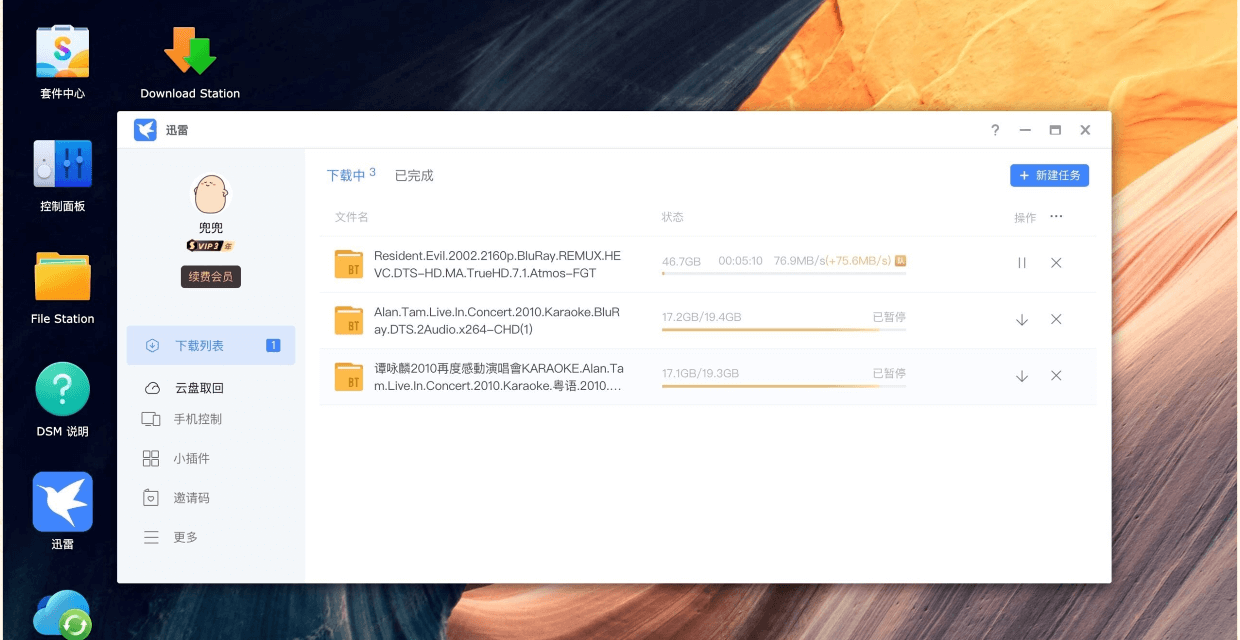The image size is (1240, 640).
Task: Open the 更多 sidebar option
Action: point(185,536)
